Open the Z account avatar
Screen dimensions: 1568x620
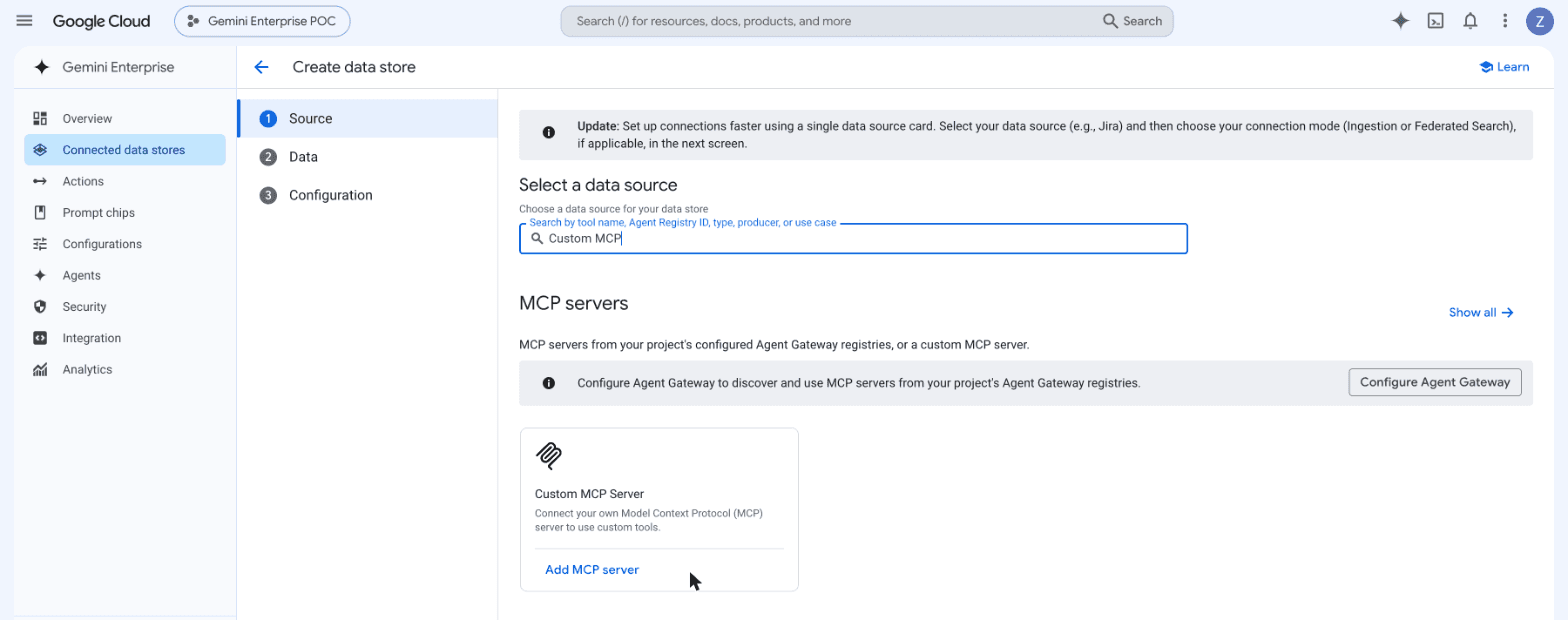point(1540,21)
